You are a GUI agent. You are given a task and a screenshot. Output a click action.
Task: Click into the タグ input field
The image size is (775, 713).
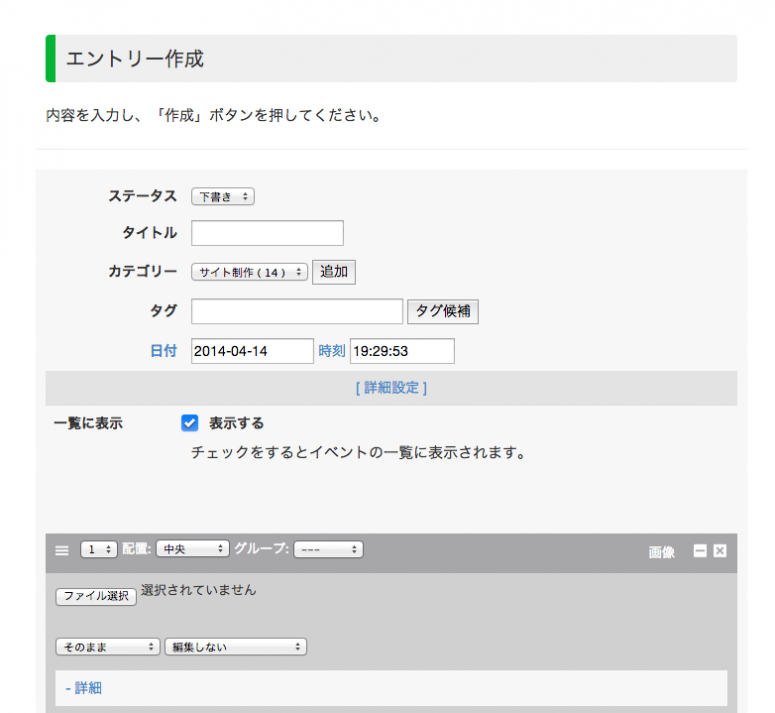(296, 311)
